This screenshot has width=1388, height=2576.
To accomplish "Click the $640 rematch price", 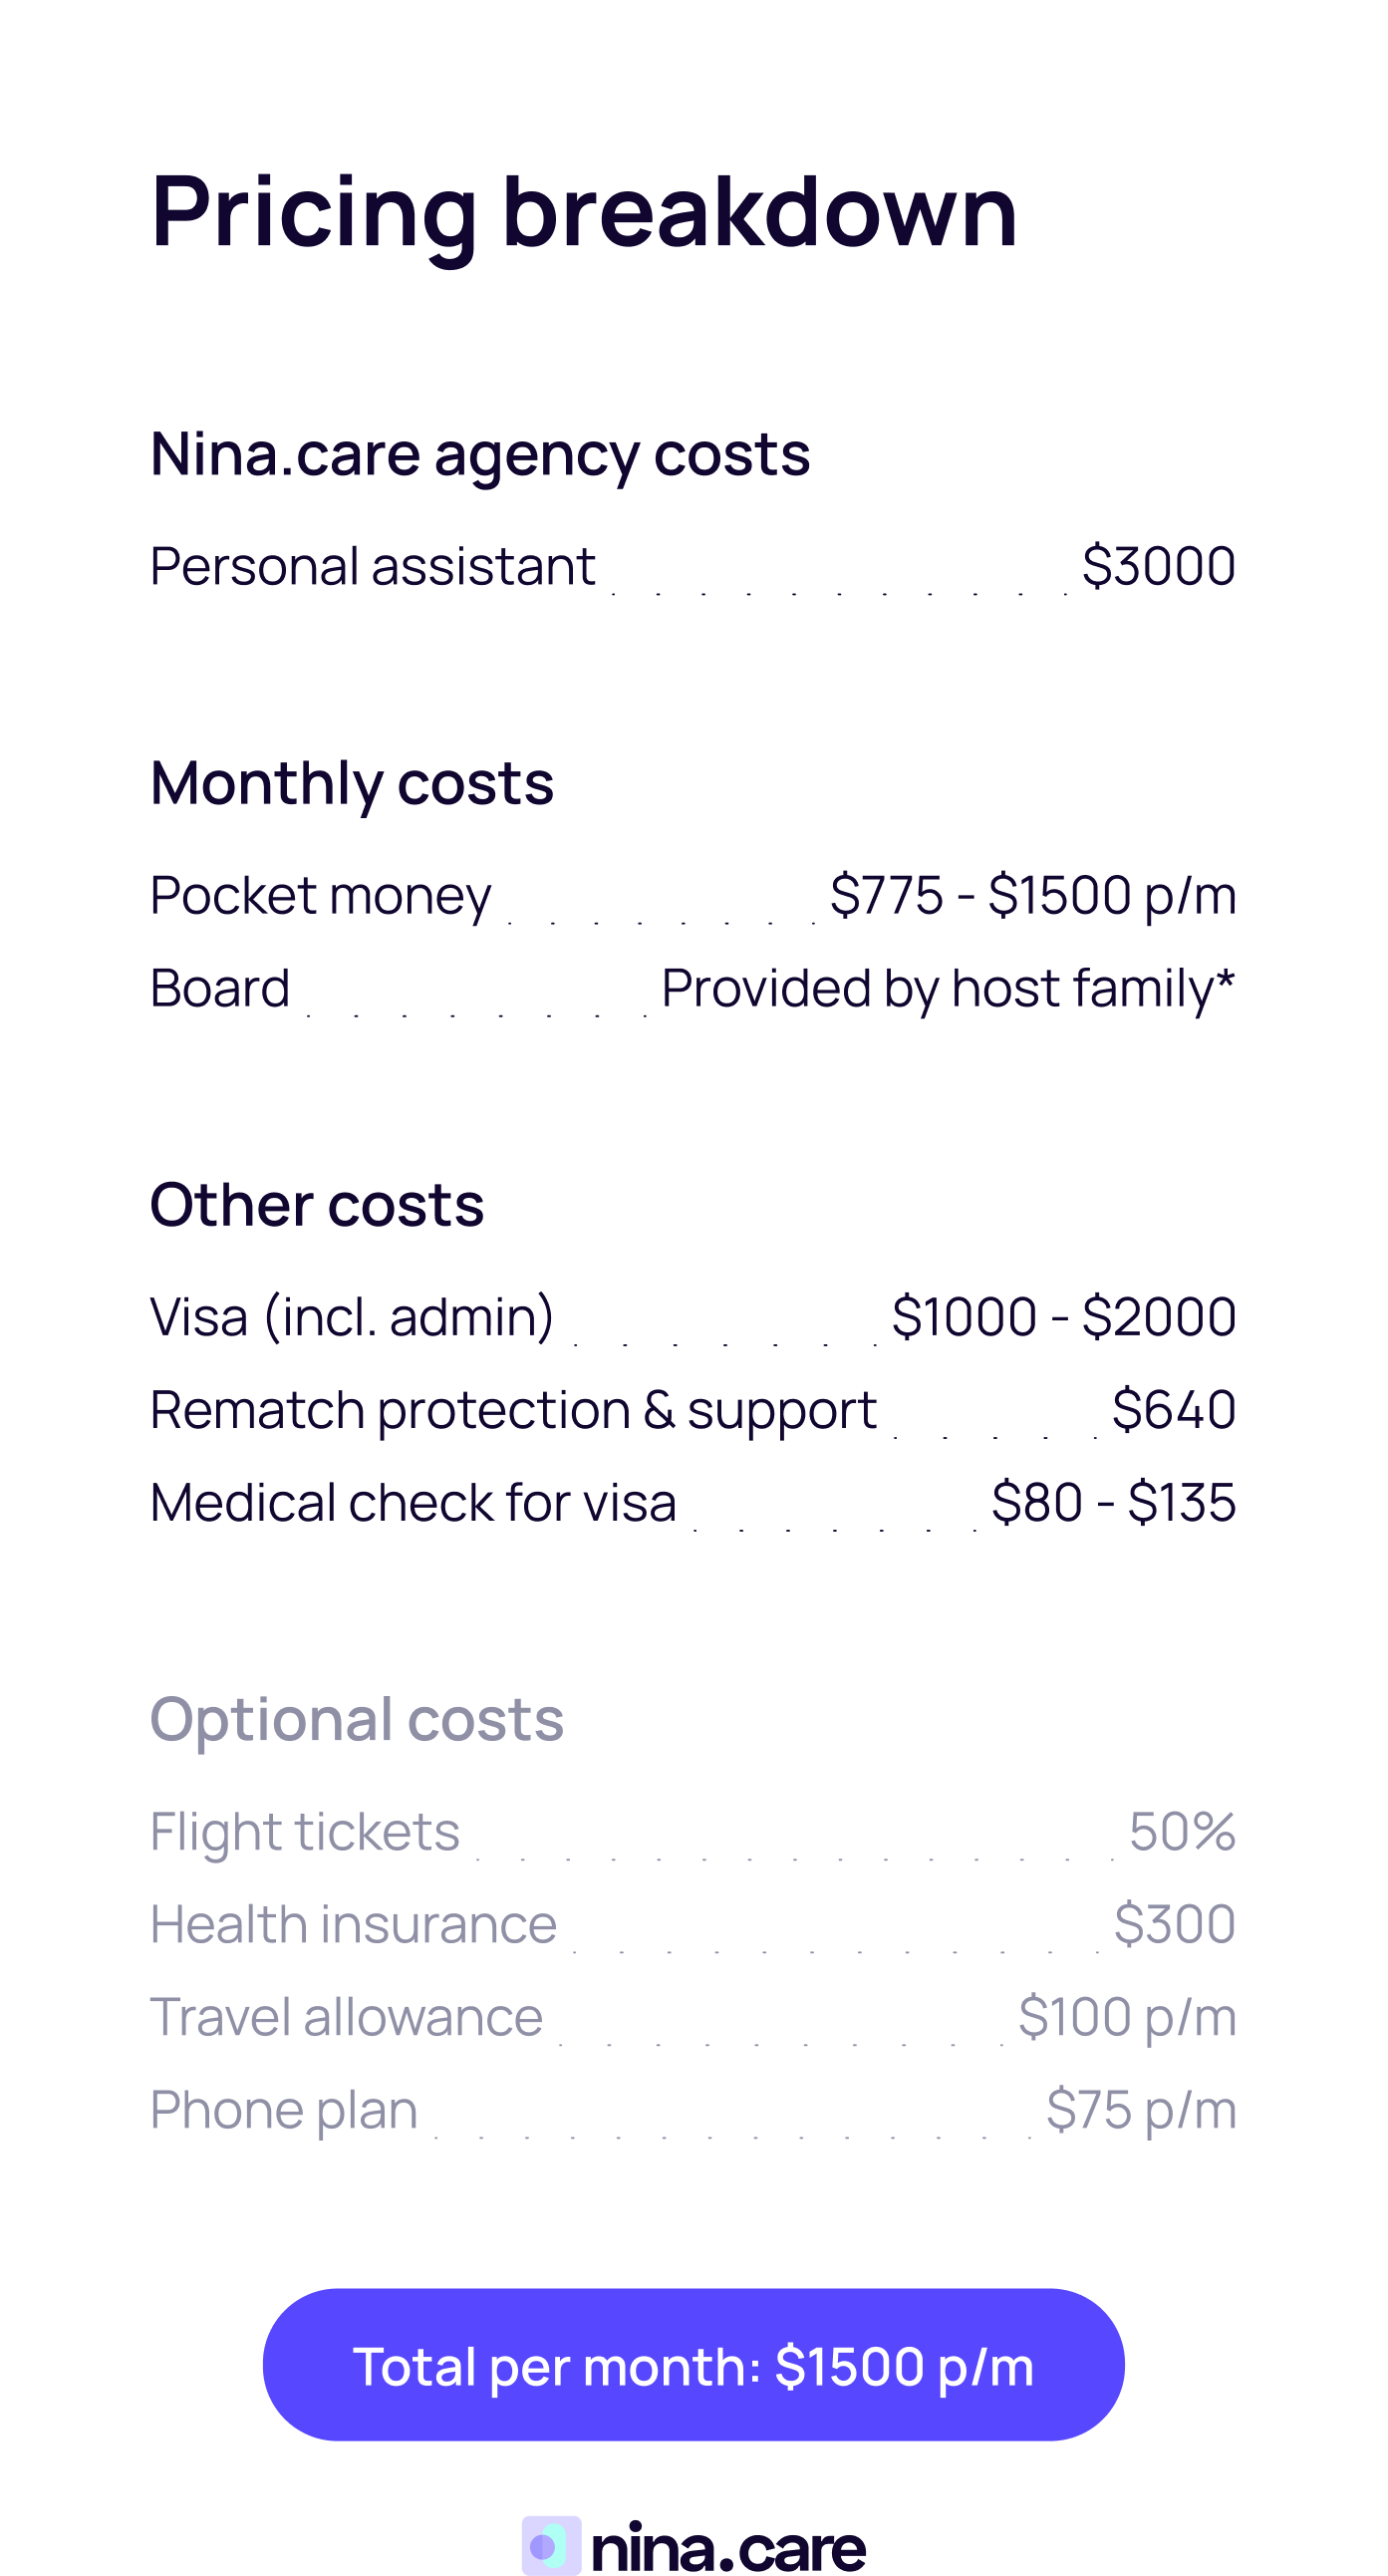I will click(x=1173, y=1410).
